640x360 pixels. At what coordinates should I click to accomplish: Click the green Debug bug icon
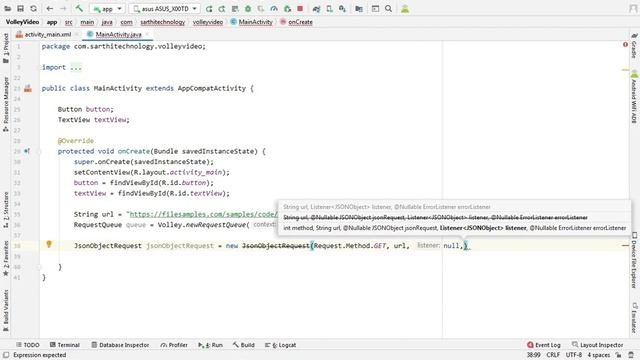(x=248, y=9)
